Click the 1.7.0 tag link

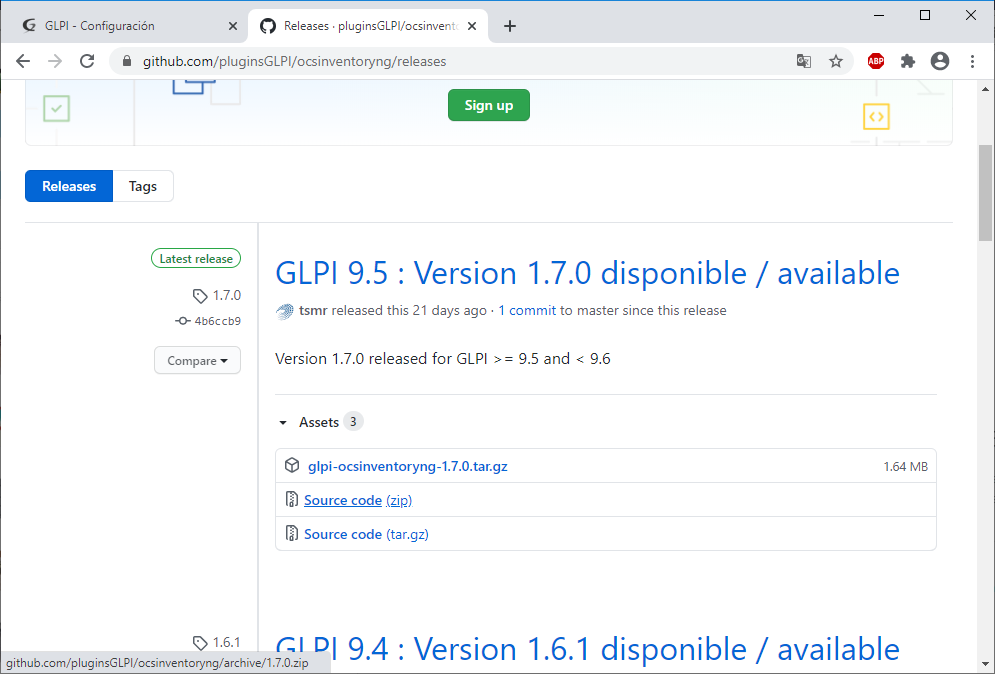tap(217, 296)
